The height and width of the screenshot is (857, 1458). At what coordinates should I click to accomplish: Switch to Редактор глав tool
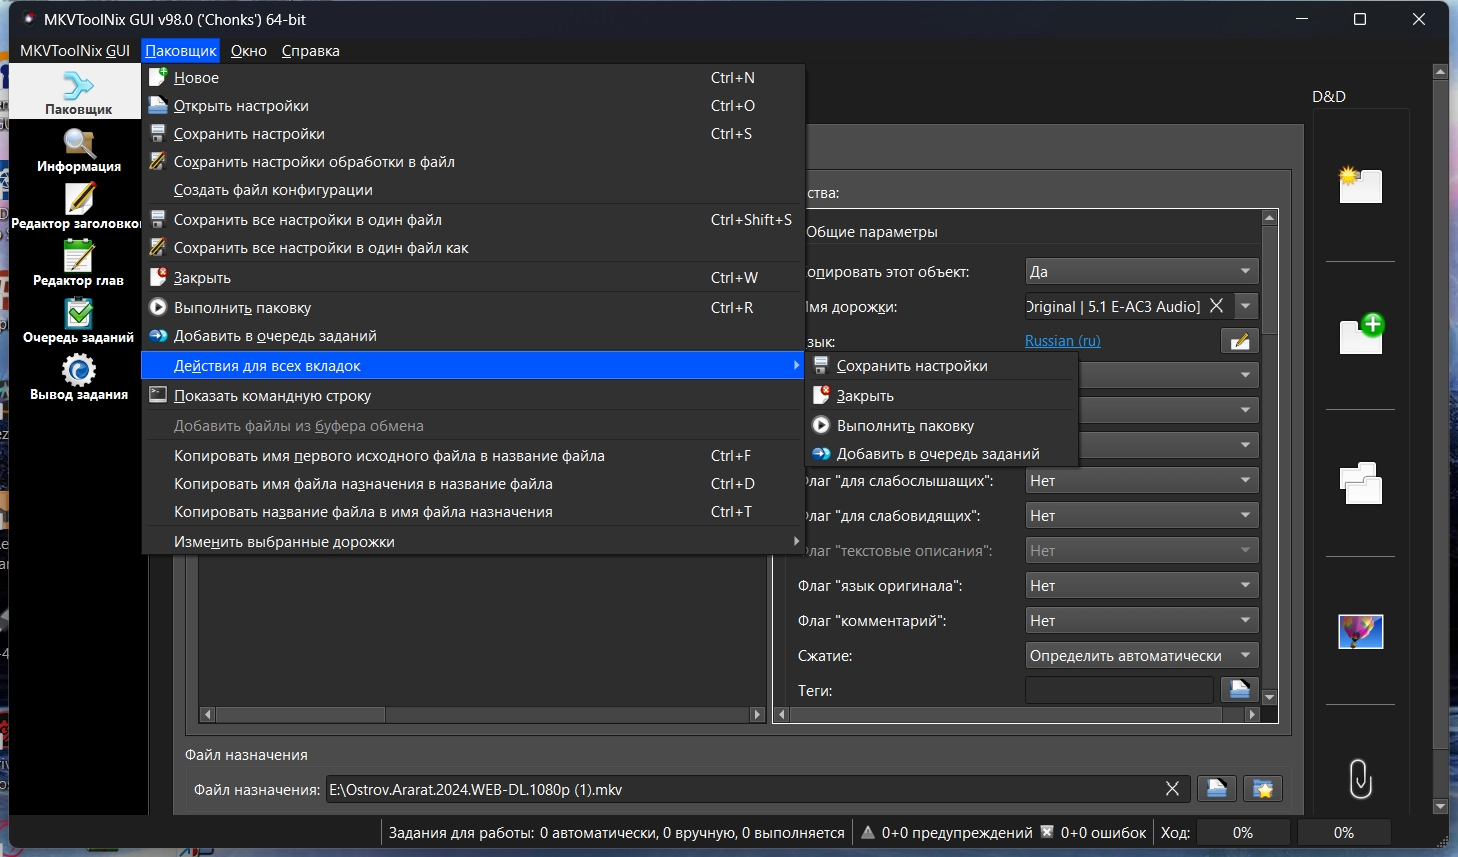tap(78, 264)
